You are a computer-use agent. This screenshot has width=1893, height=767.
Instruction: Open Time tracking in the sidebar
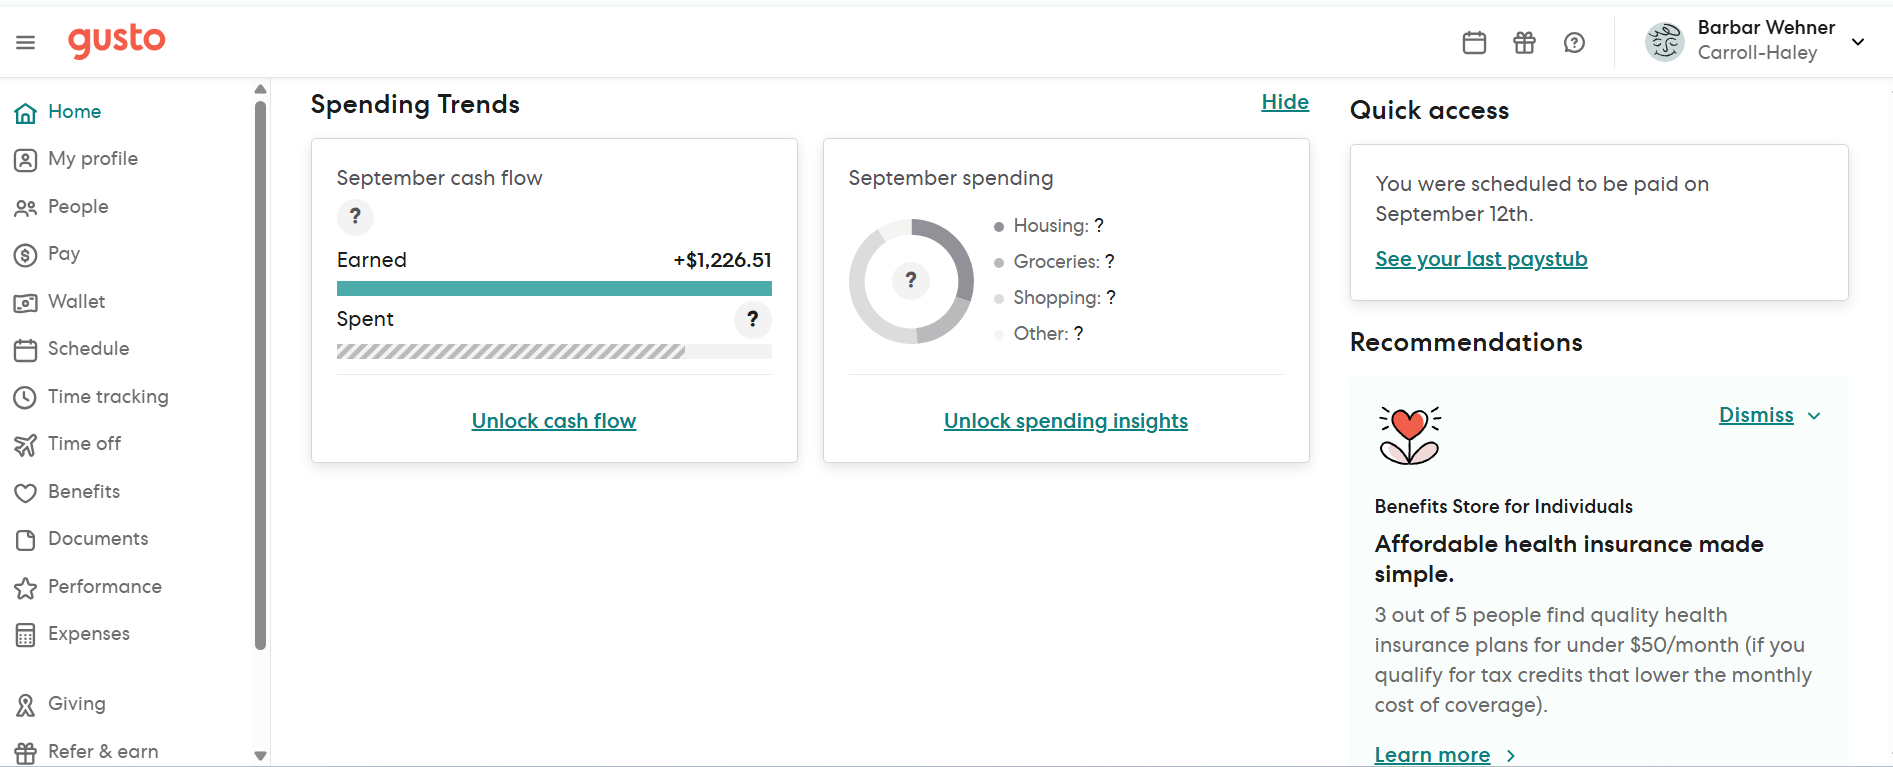point(107,396)
